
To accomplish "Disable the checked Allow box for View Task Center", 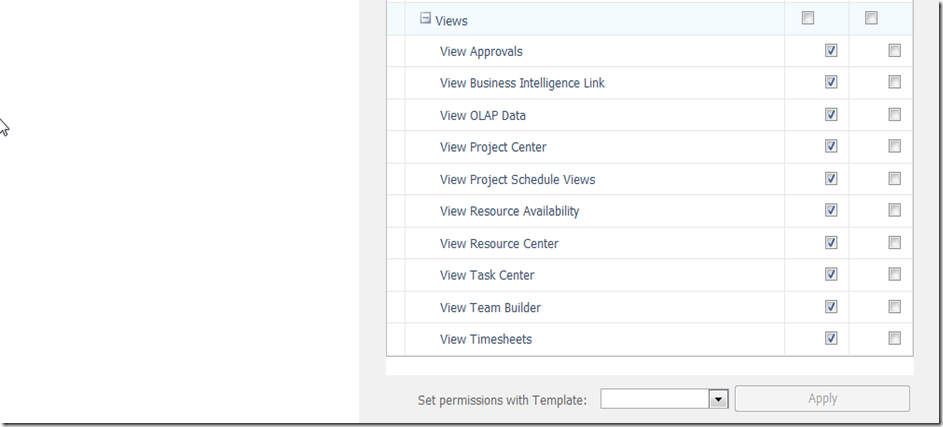I will 831,275.
